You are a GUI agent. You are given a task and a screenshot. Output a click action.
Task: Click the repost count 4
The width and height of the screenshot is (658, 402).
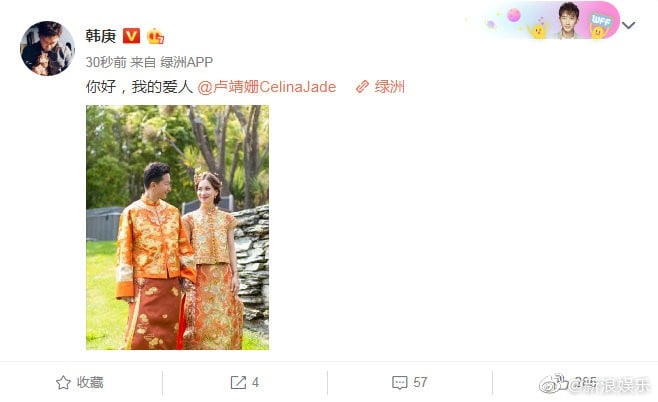click(x=255, y=382)
